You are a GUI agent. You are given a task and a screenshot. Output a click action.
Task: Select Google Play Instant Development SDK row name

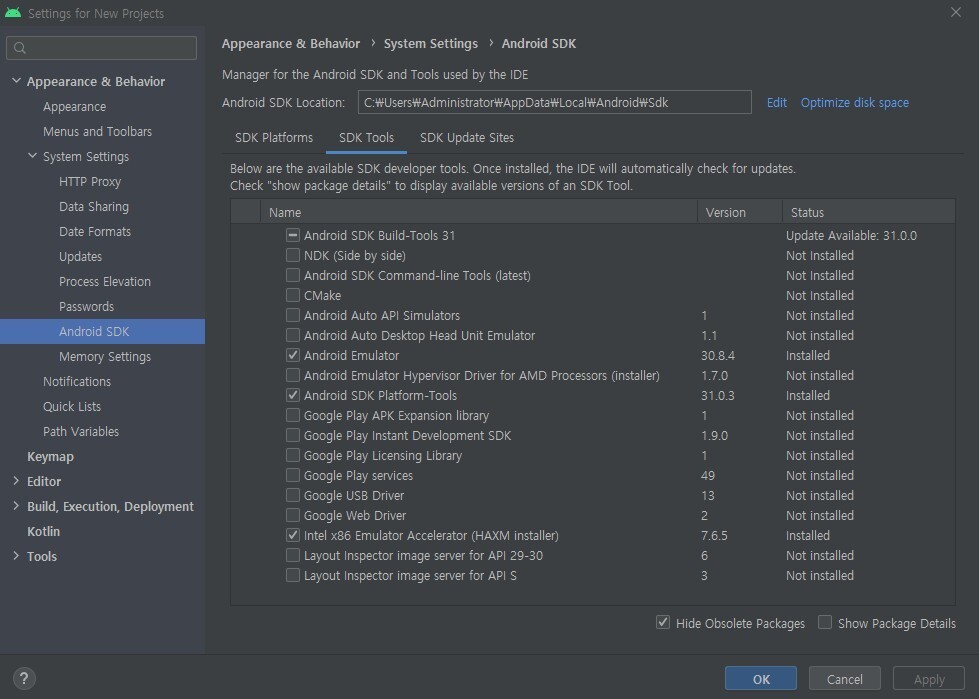click(x=407, y=436)
